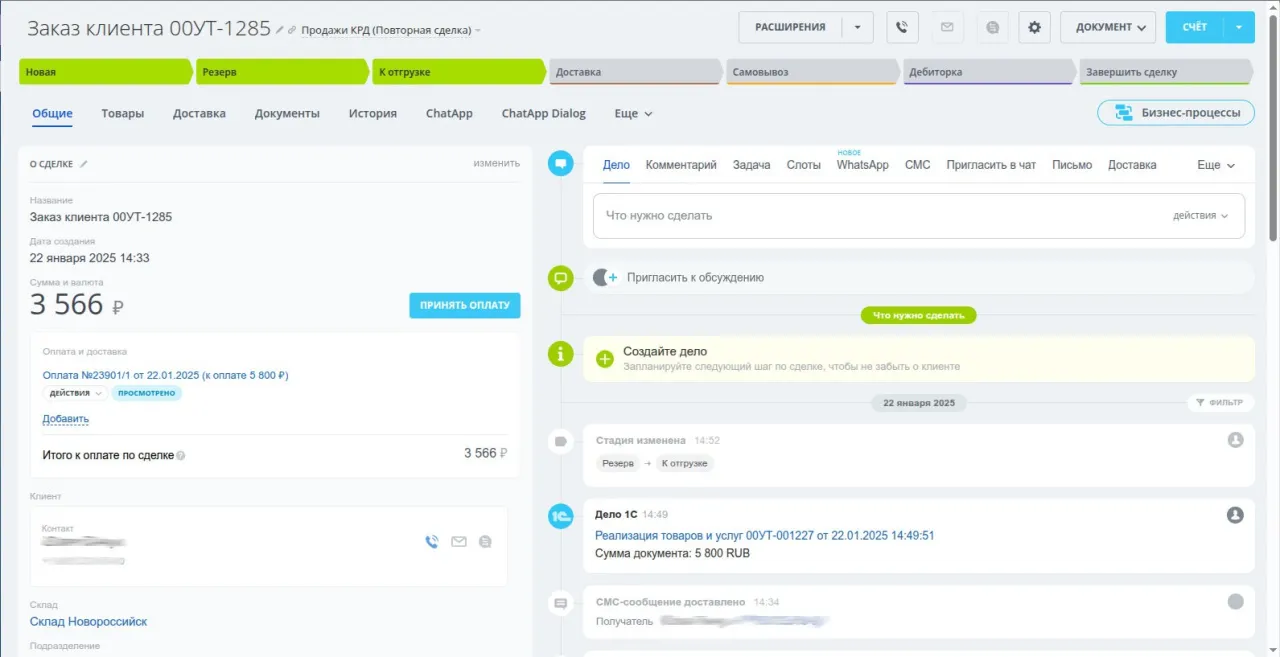Click the РАСШИРЕНИЯ button
Image resolution: width=1280 pixels, height=657 pixels.
pyautogui.click(x=790, y=27)
